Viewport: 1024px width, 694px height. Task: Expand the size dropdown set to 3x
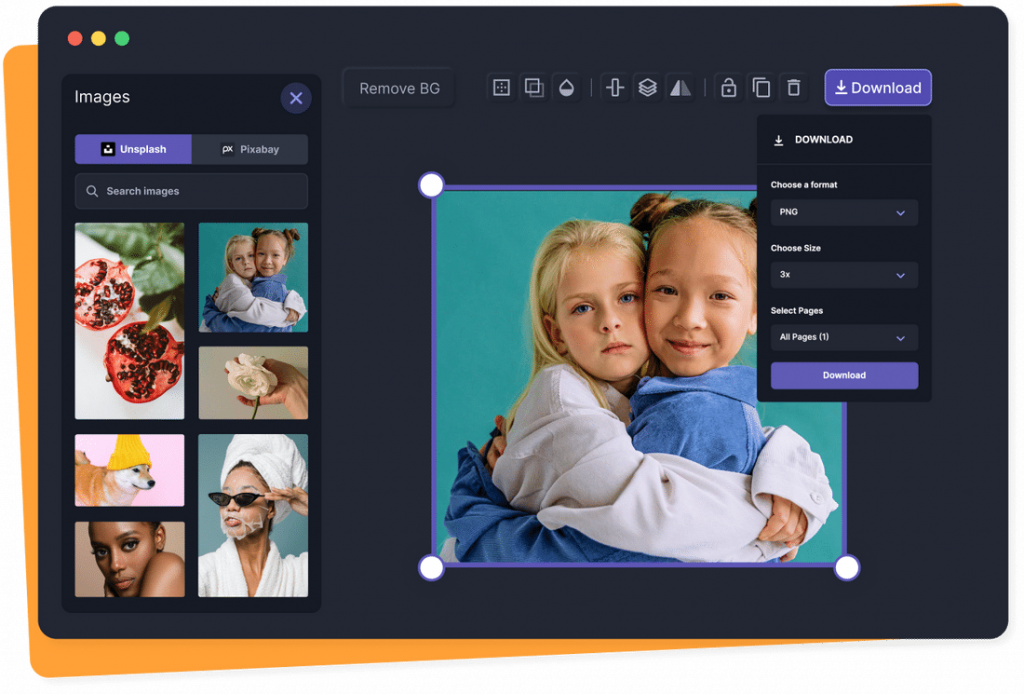click(844, 274)
